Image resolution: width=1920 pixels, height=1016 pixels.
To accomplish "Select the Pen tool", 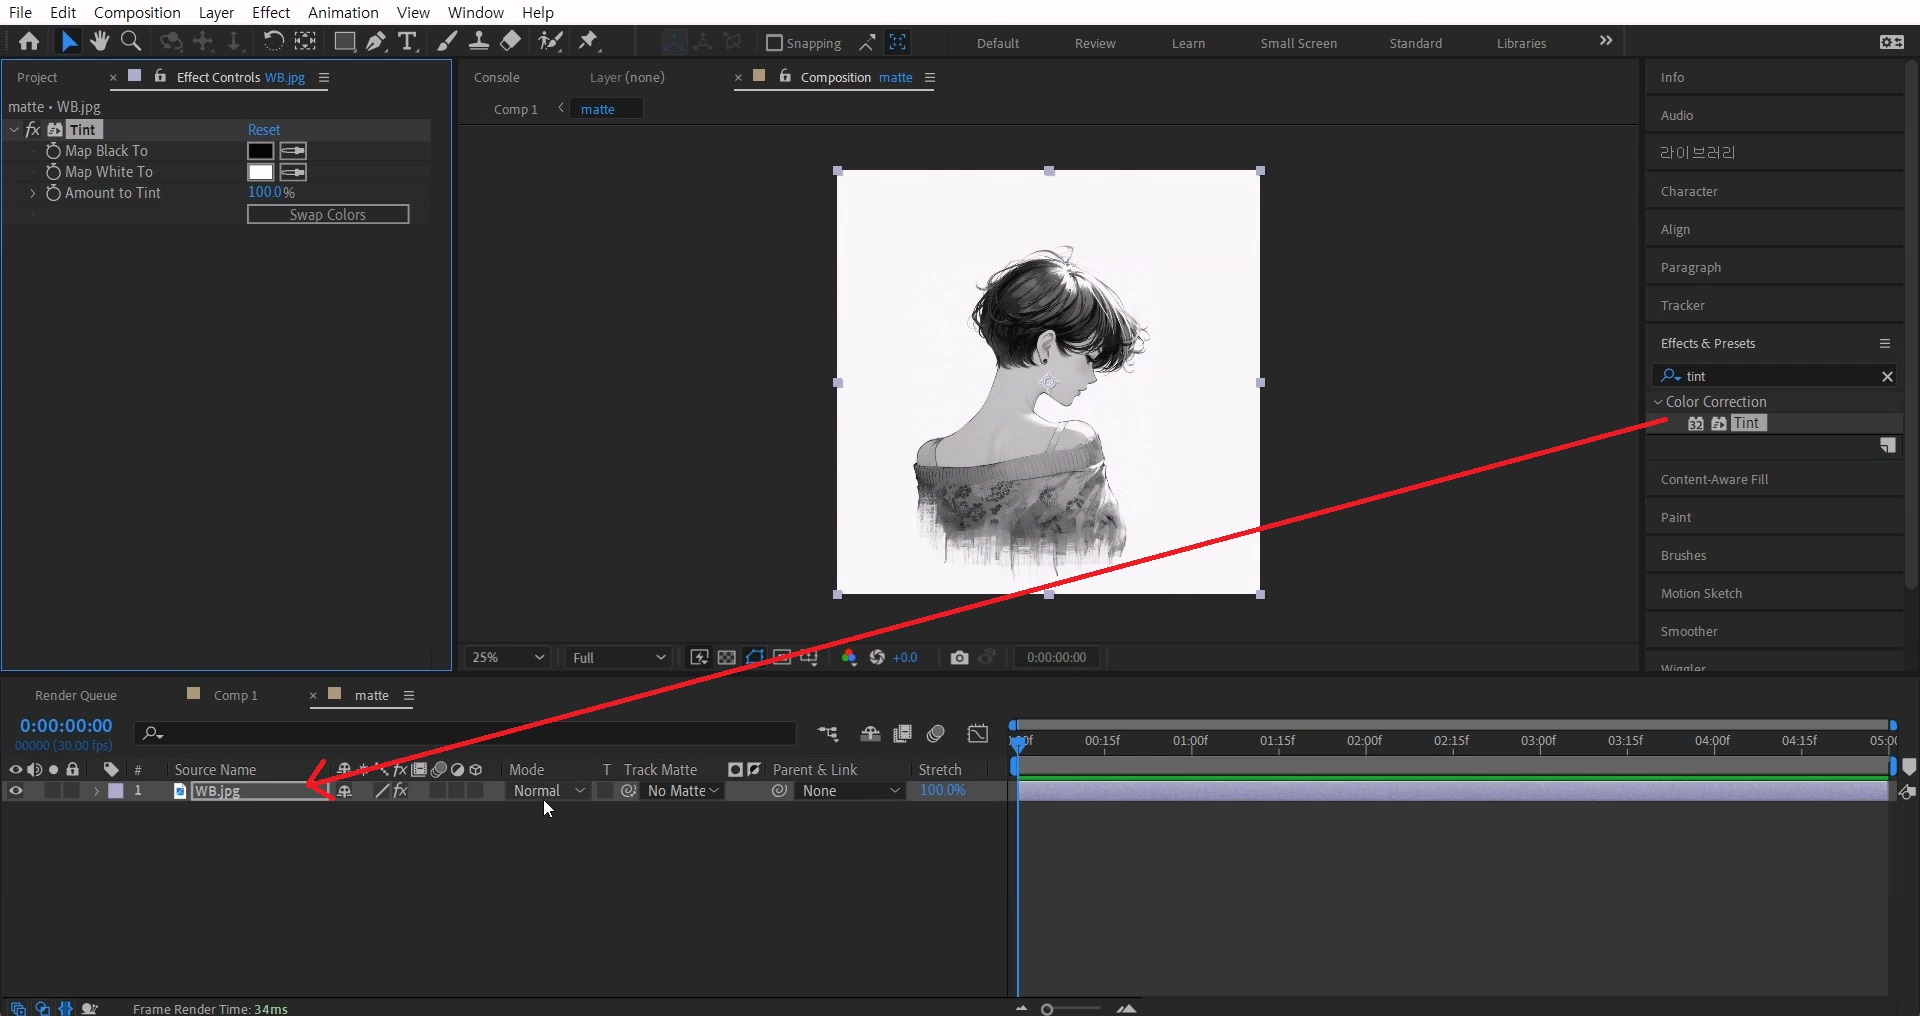I will tap(376, 41).
